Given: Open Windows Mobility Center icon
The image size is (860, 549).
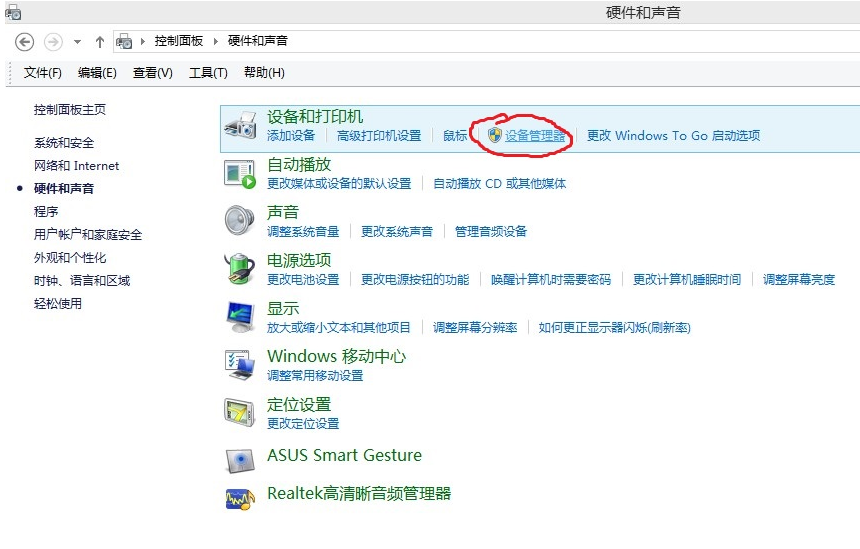Looking at the screenshot, I should click(240, 365).
